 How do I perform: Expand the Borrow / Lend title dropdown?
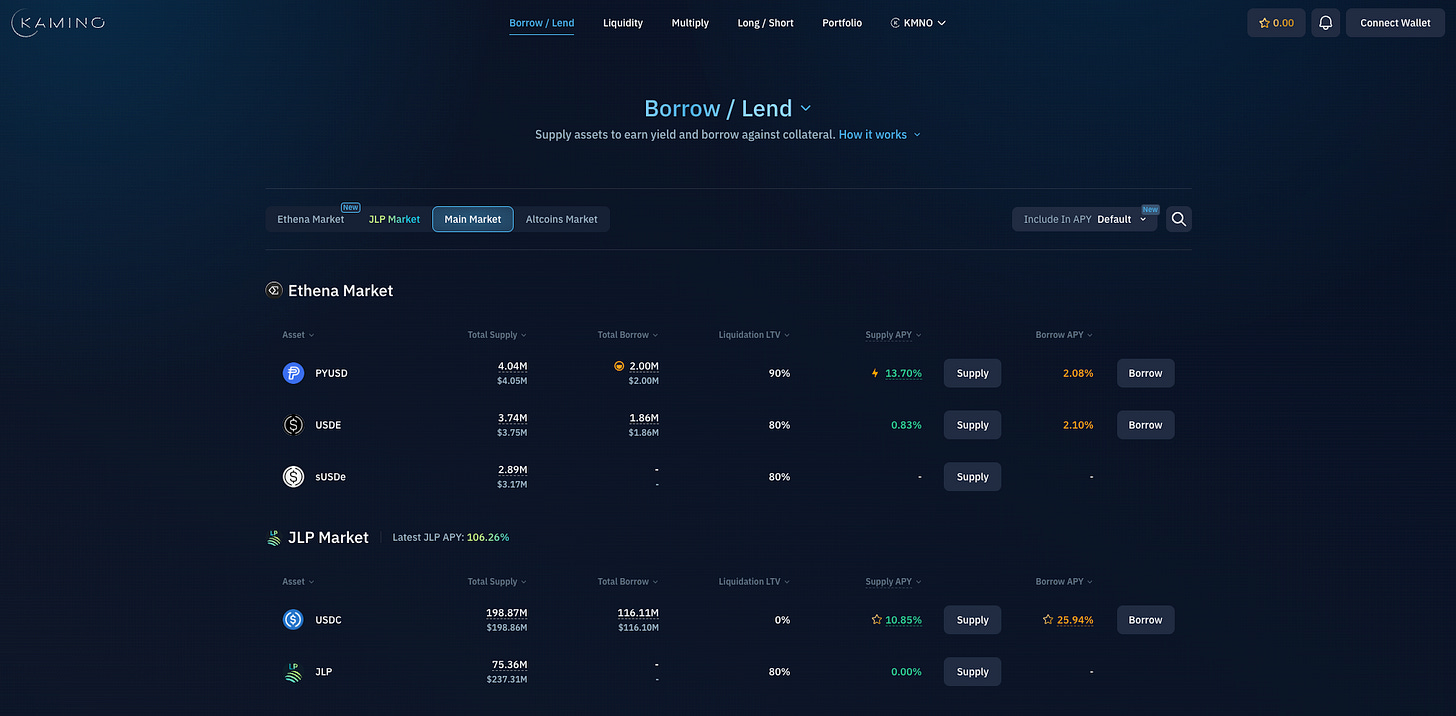[x=806, y=108]
